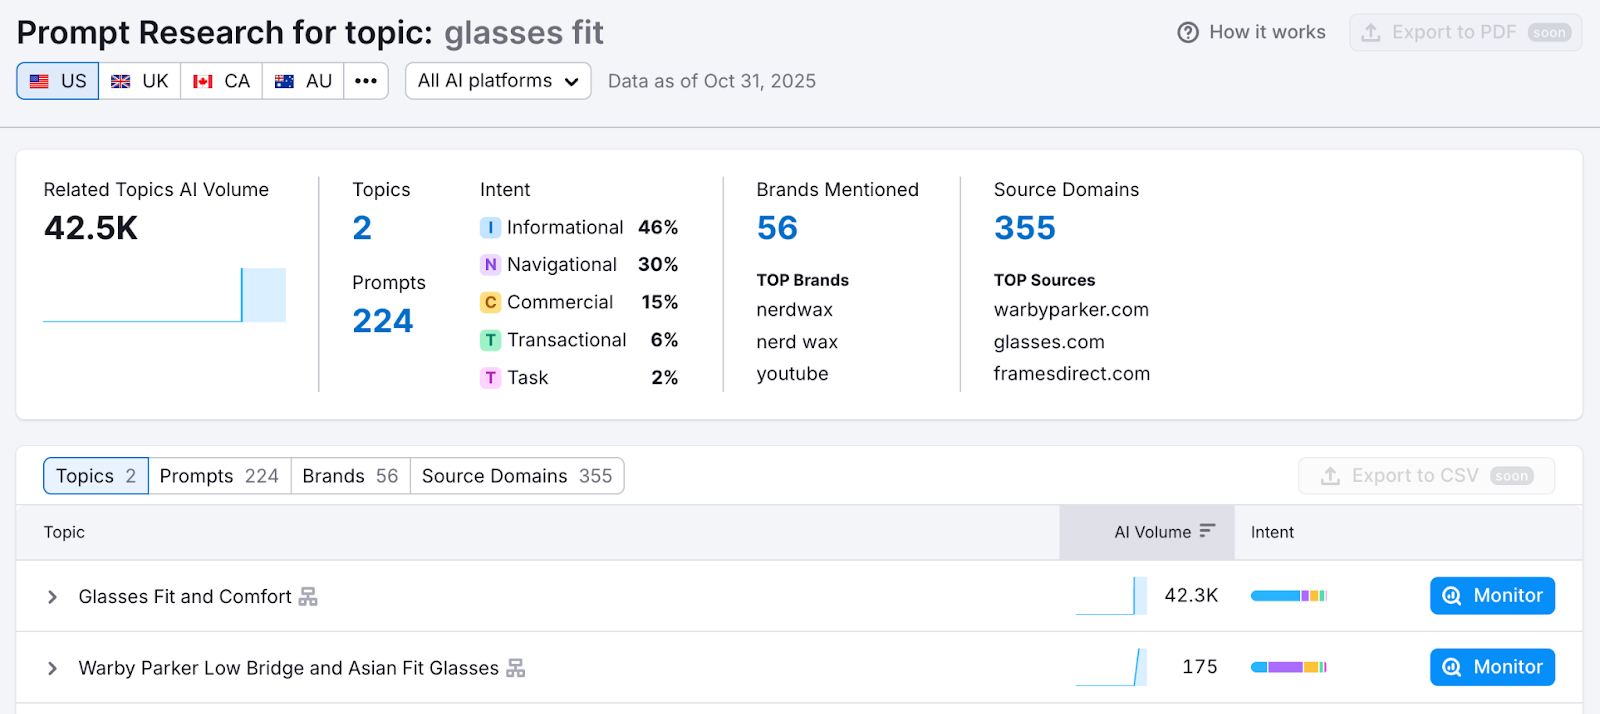Click the How it works help icon

click(x=1187, y=32)
